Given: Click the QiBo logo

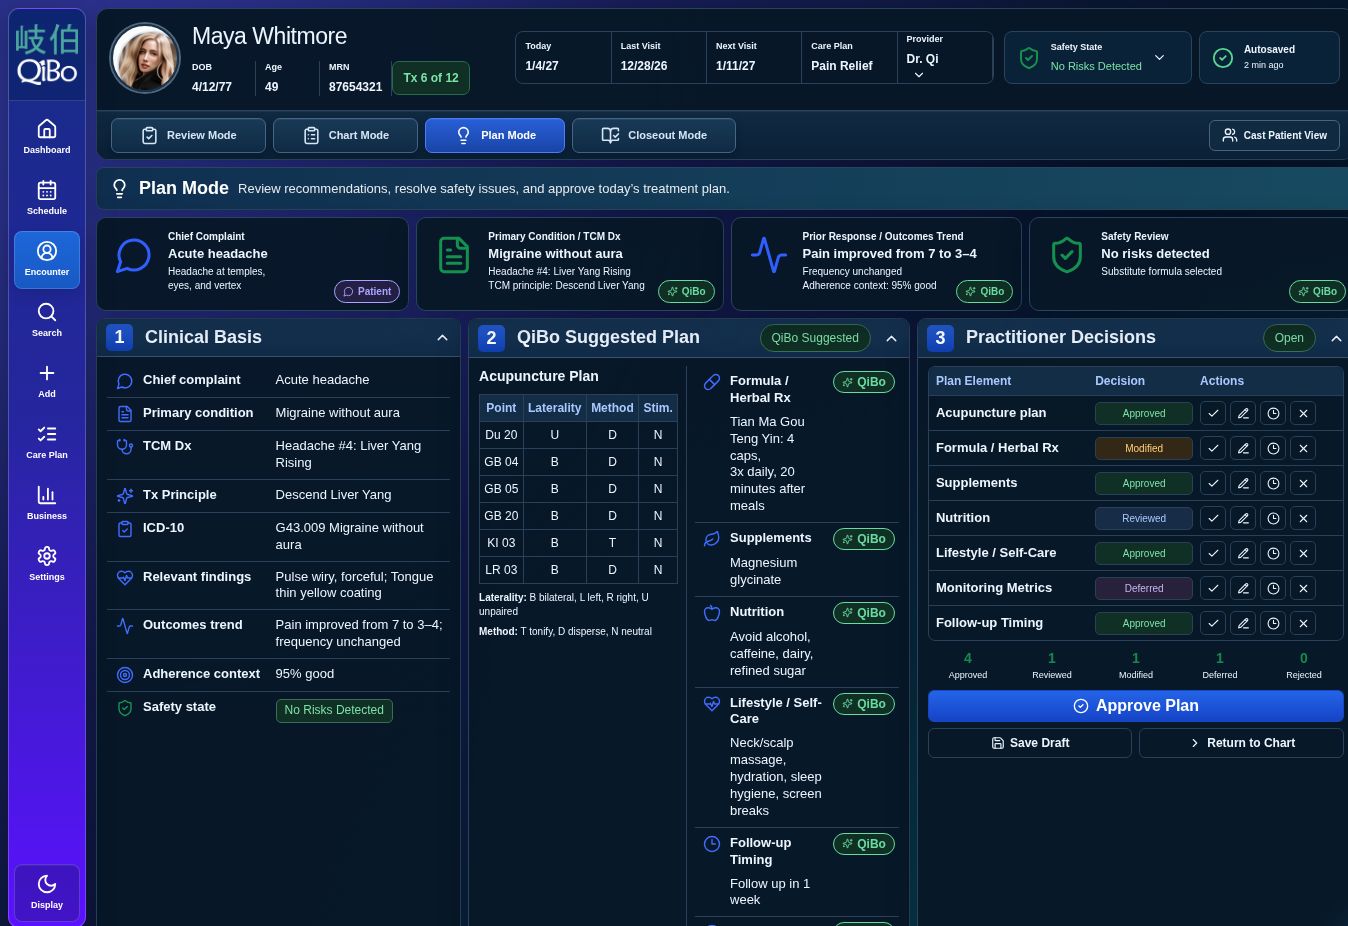Looking at the screenshot, I should point(47,56).
